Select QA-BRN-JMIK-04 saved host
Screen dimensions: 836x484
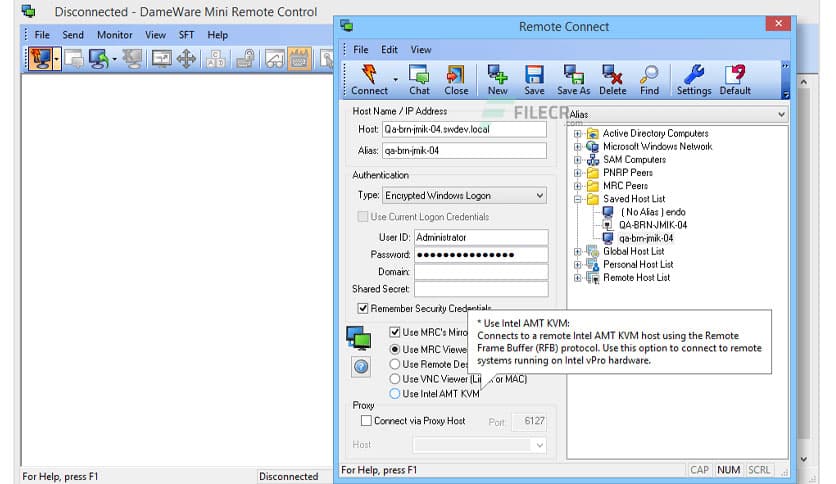(653, 225)
